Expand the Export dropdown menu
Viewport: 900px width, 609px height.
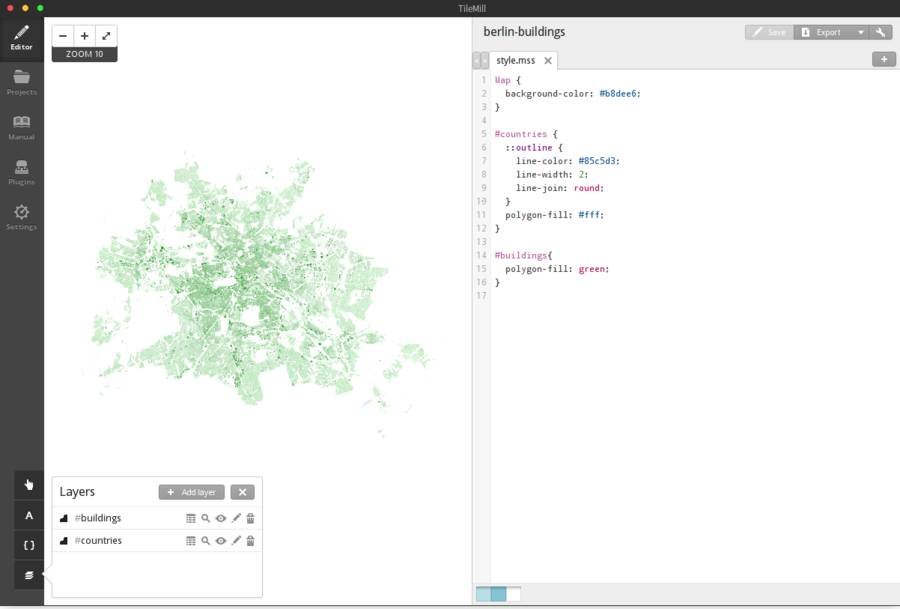click(860, 32)
